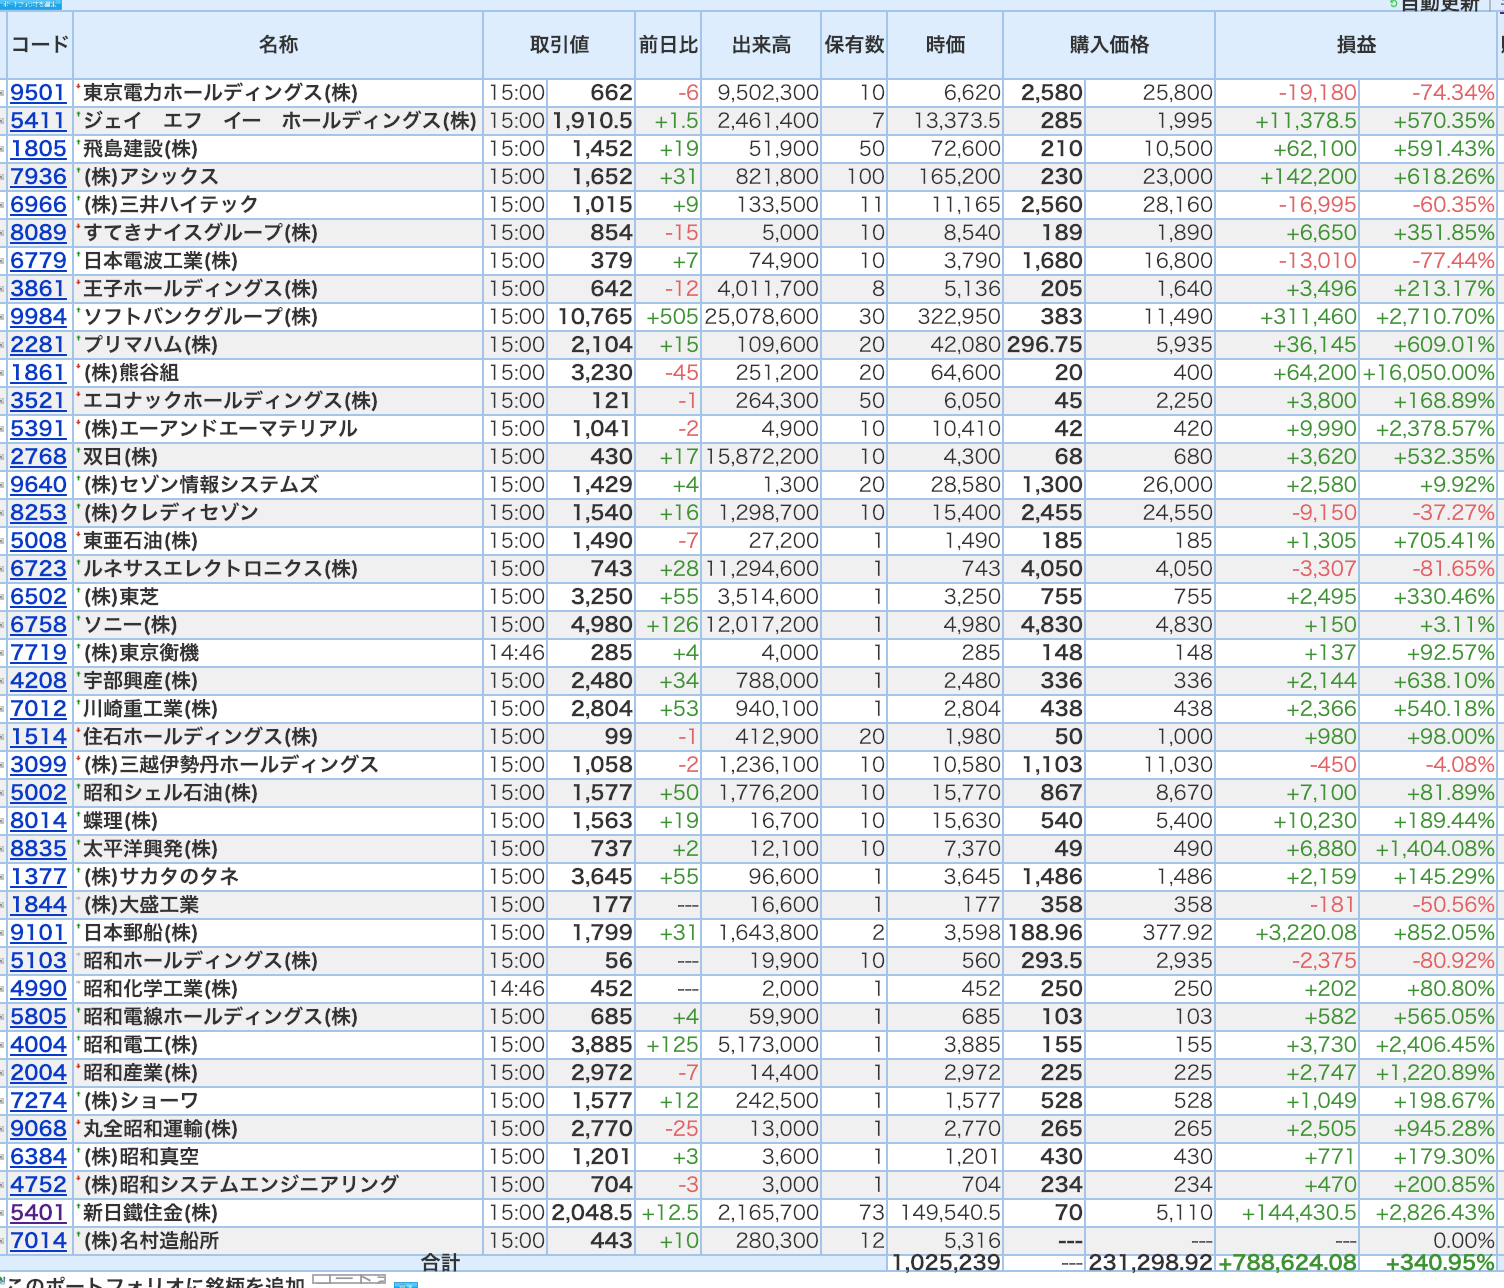Open stock code 5103 link

(38, 961)
